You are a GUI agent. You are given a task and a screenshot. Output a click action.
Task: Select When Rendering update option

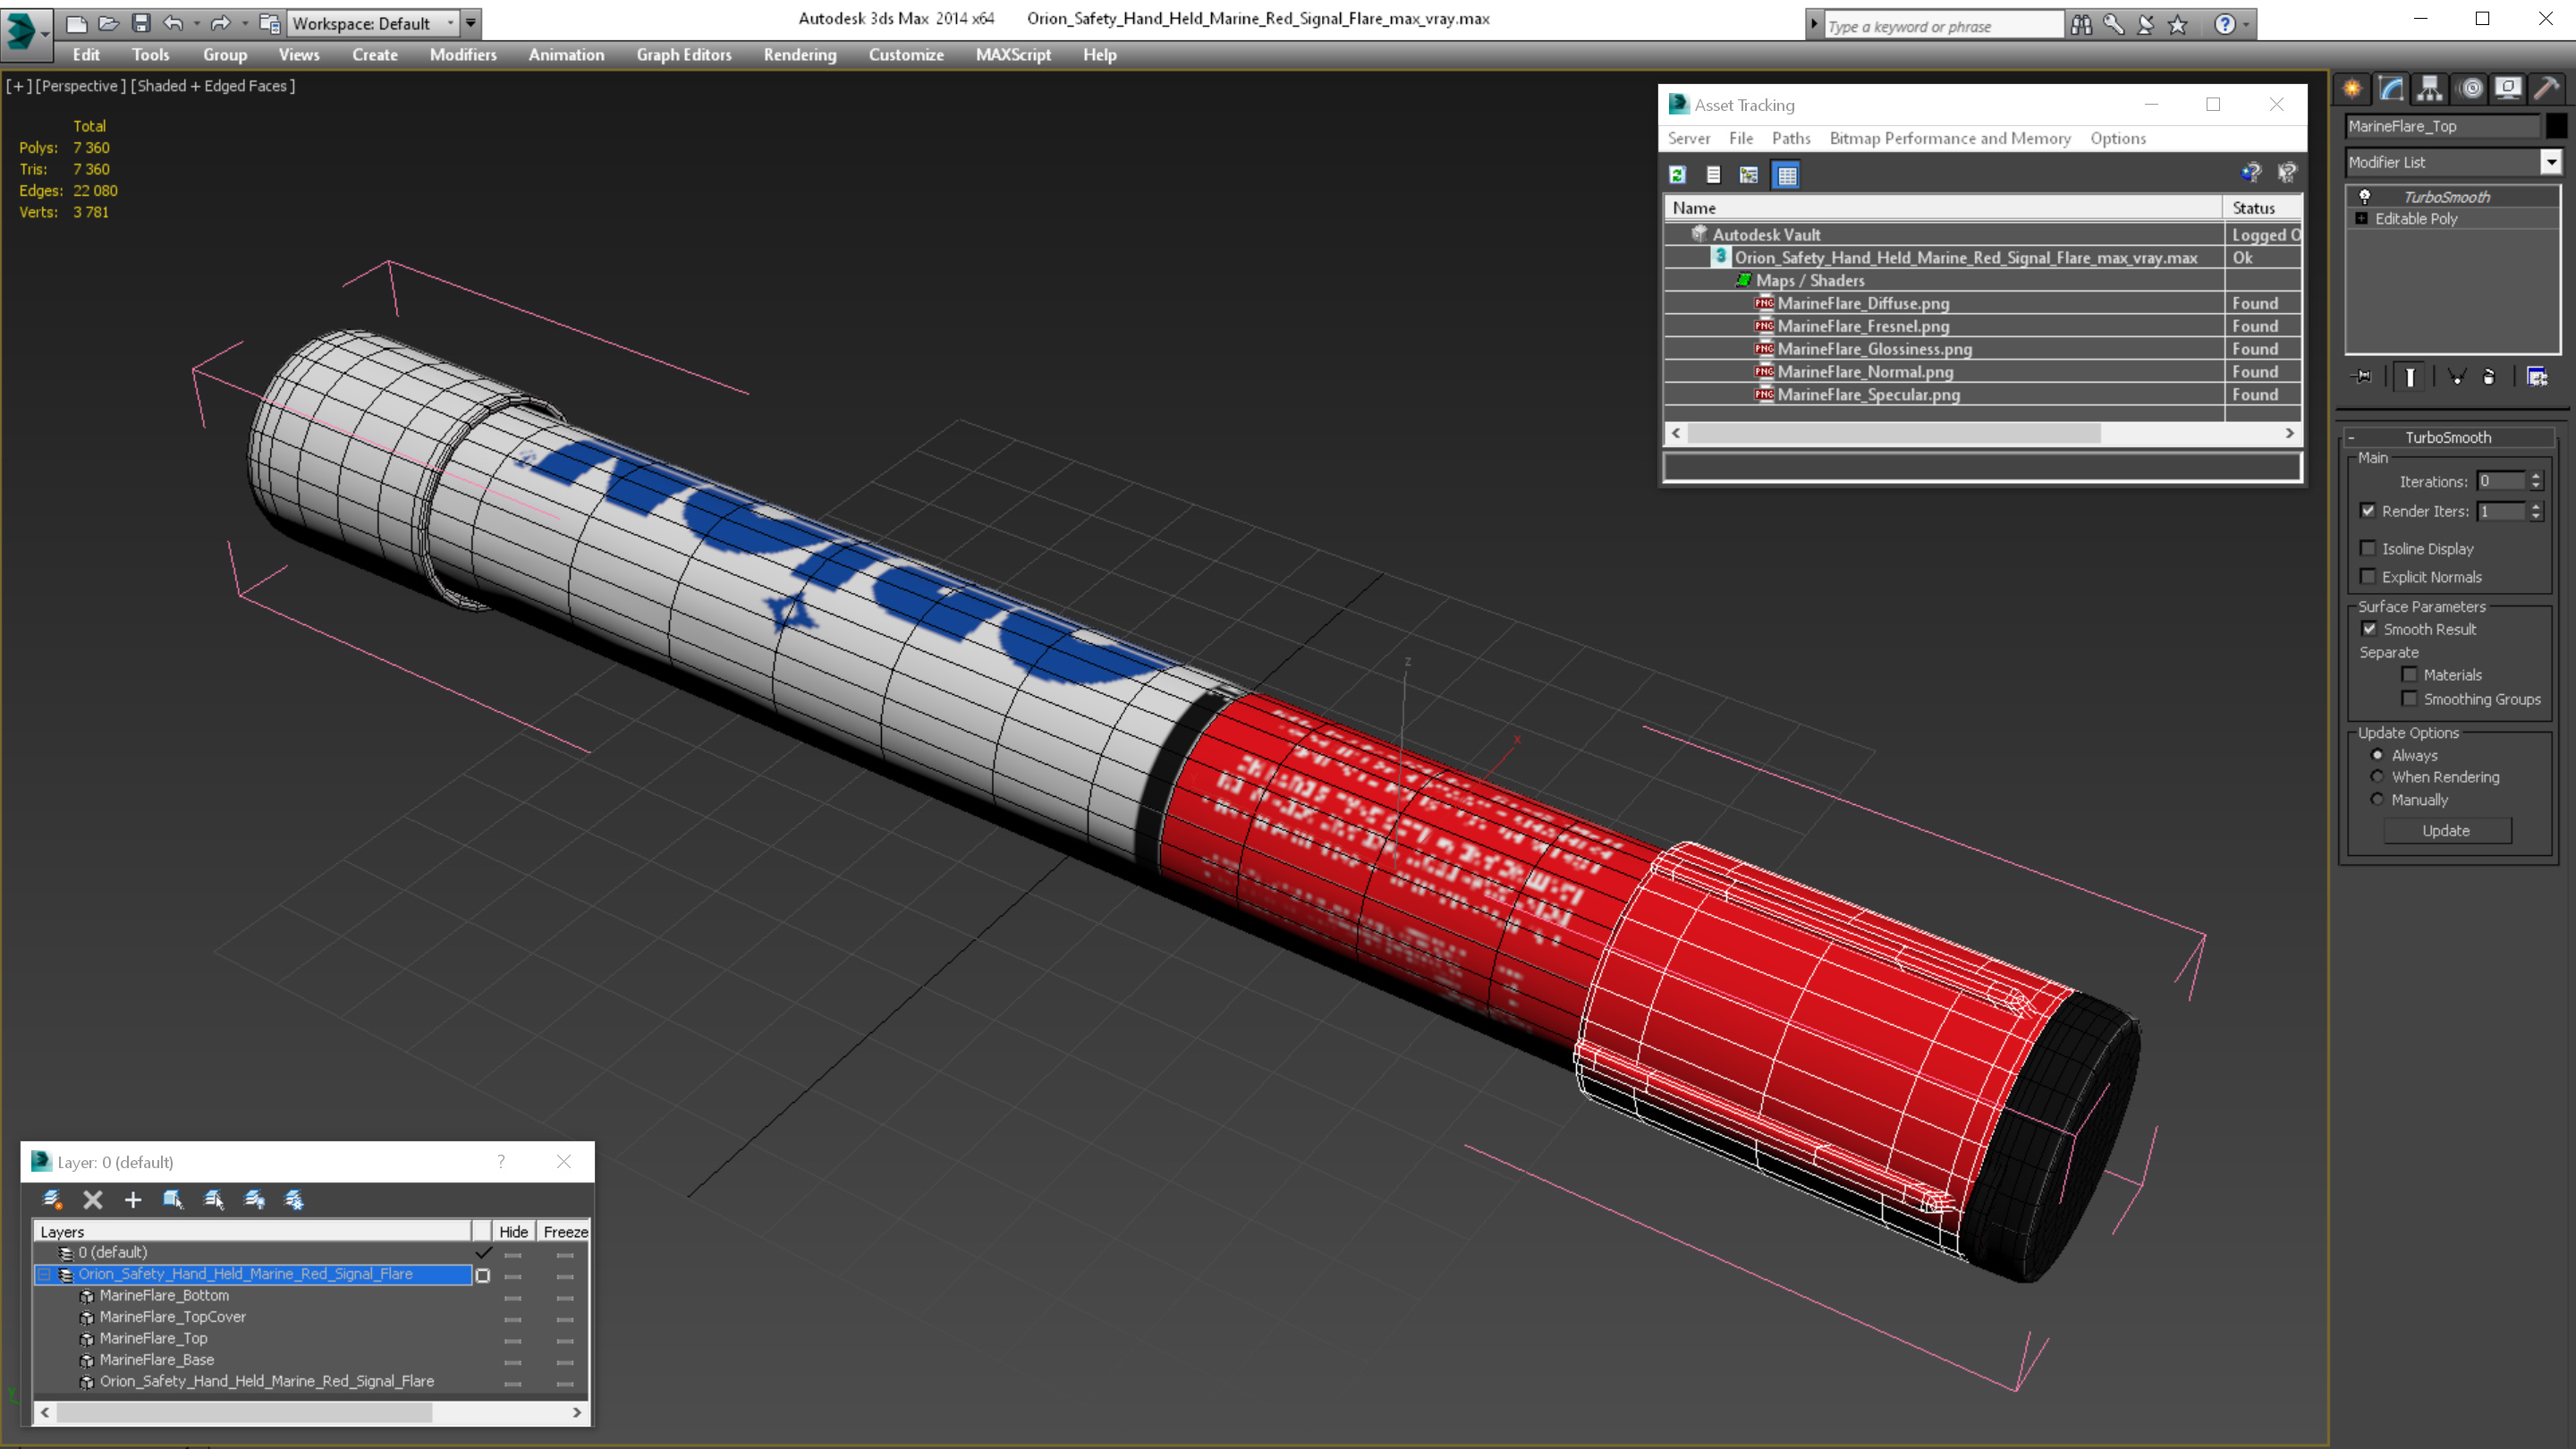[2377, 777]
